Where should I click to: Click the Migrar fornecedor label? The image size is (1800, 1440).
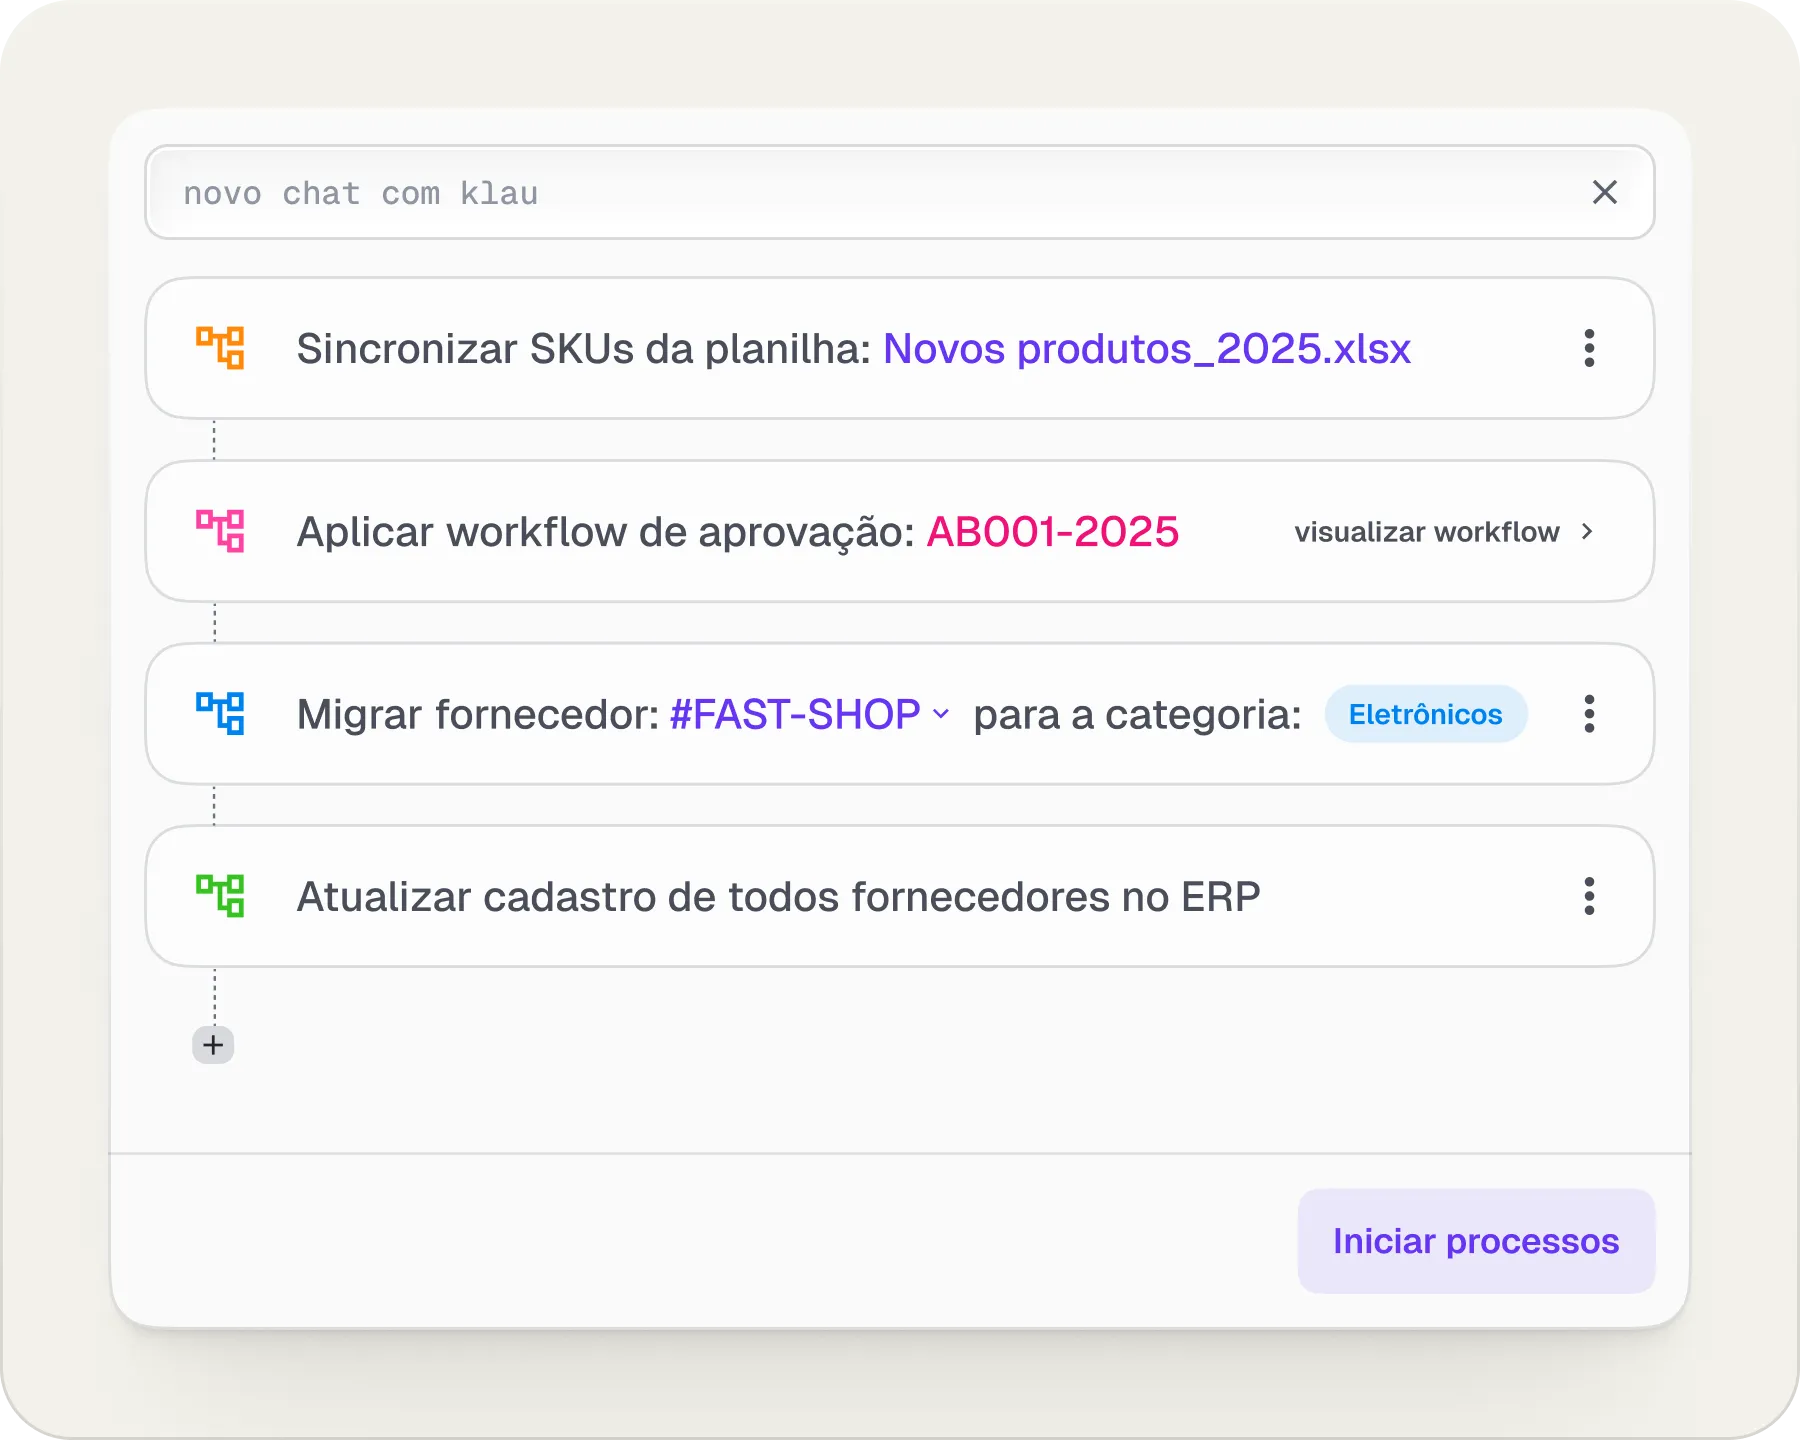tap(478, 715)
